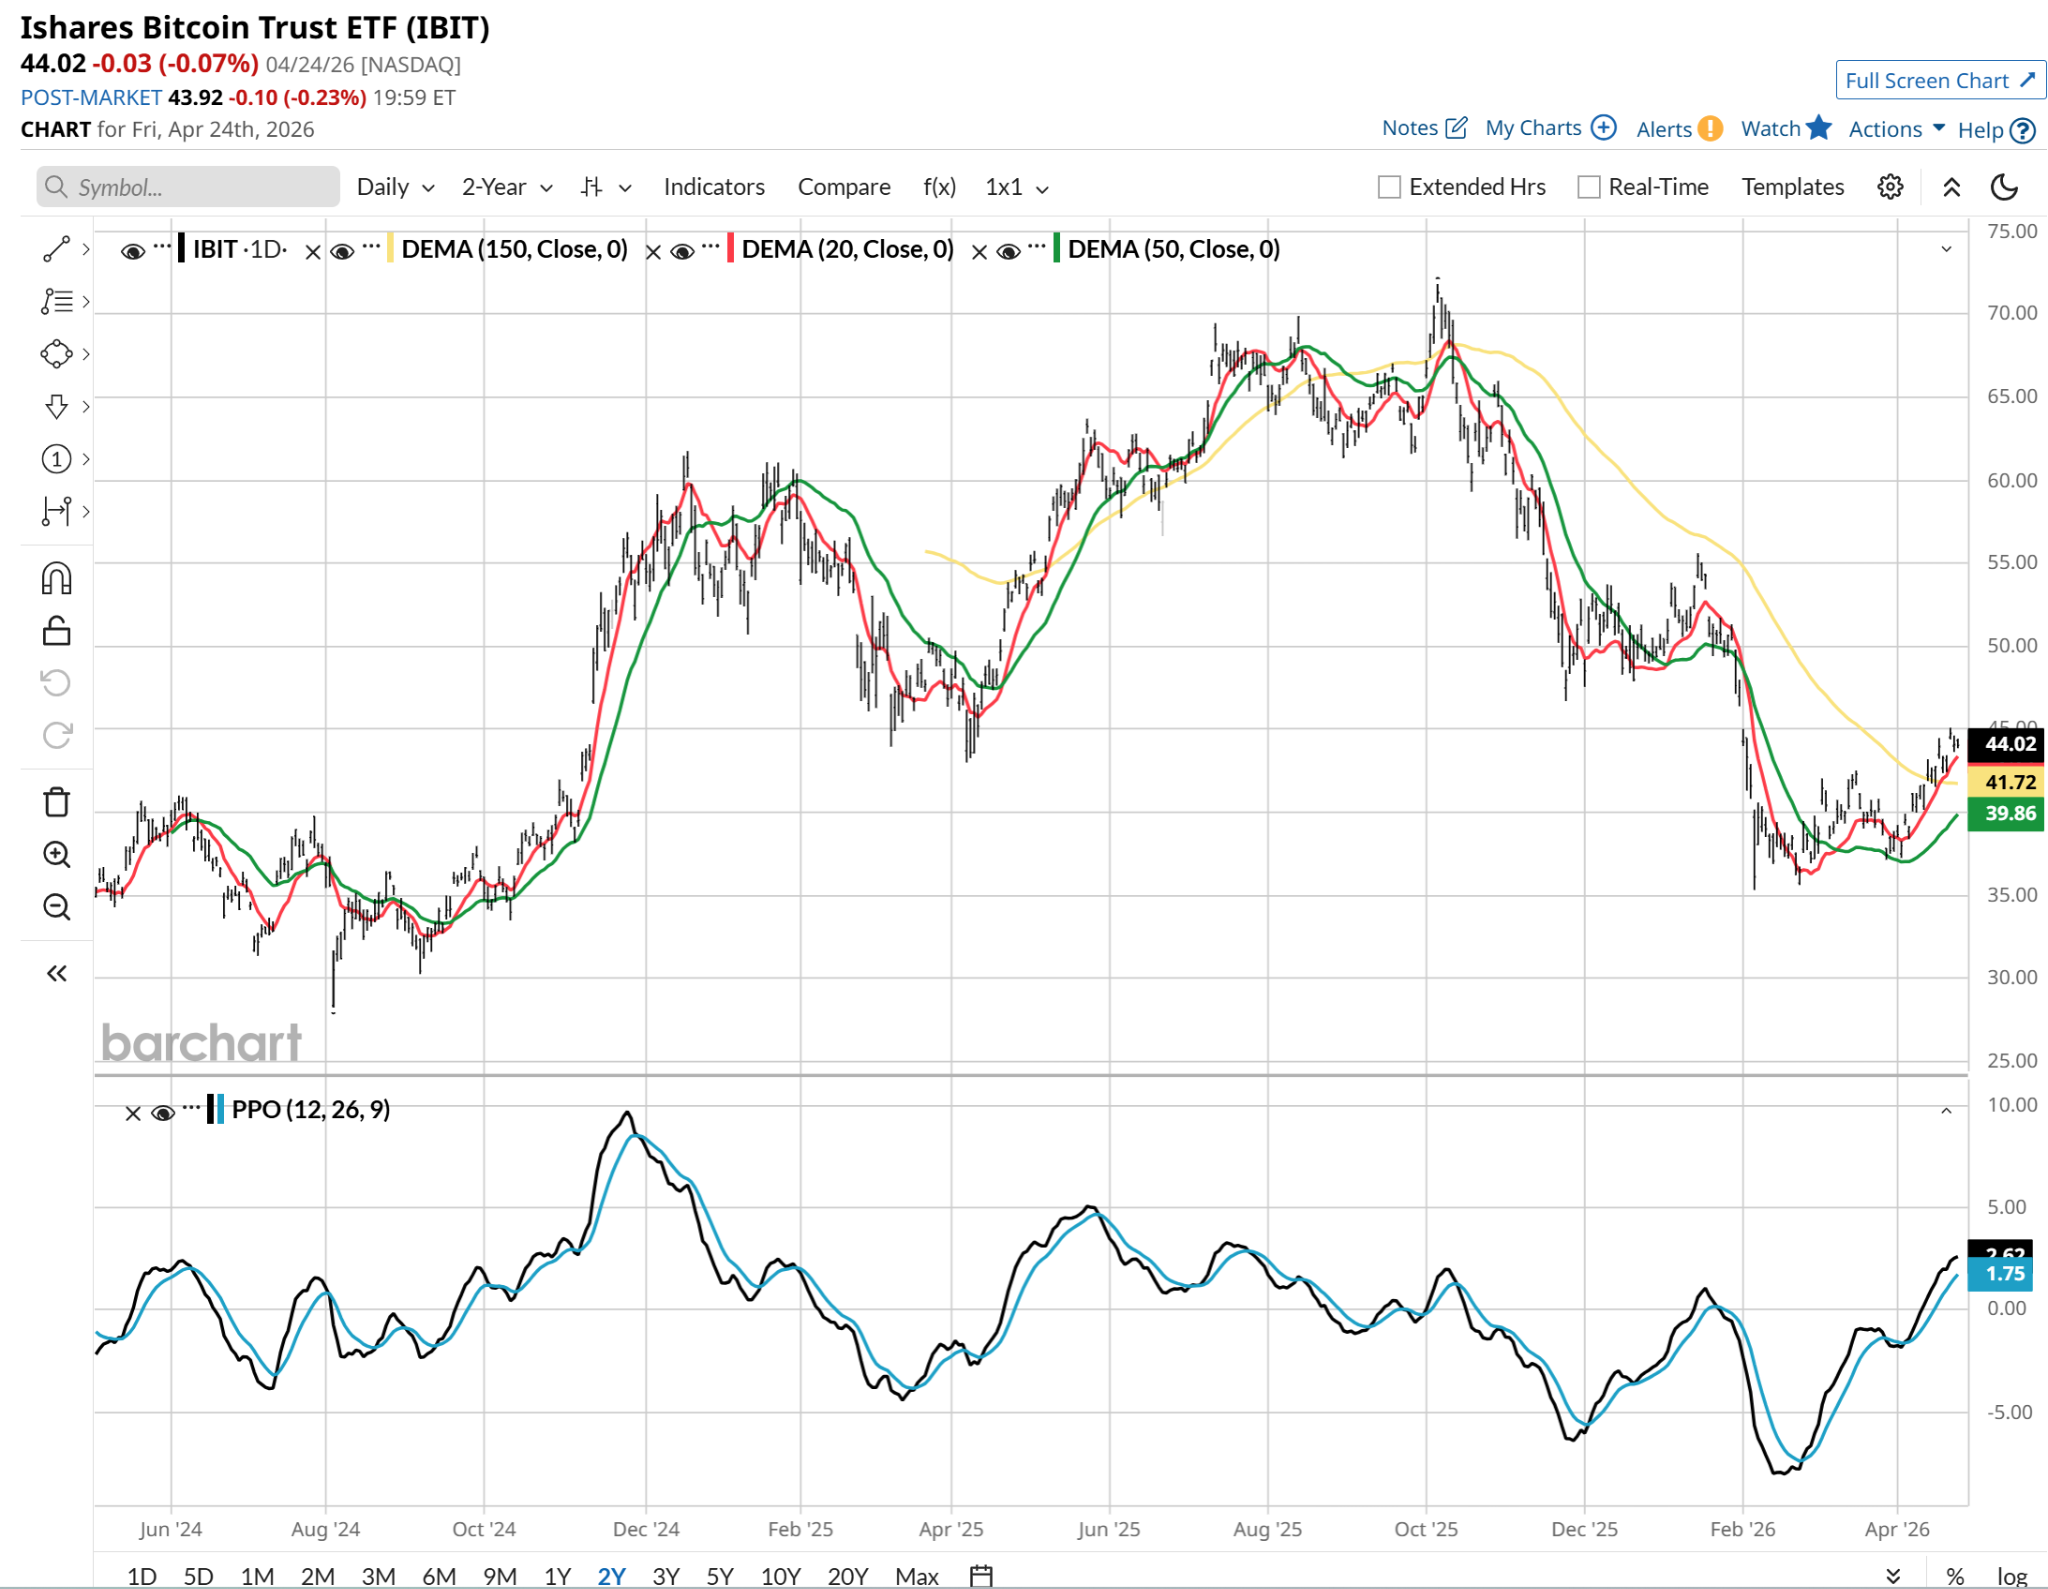Click the DEMA 20 red color swatch
Image resolution: width=2048 pixels, height=1589 pixels.
(731, 248)
